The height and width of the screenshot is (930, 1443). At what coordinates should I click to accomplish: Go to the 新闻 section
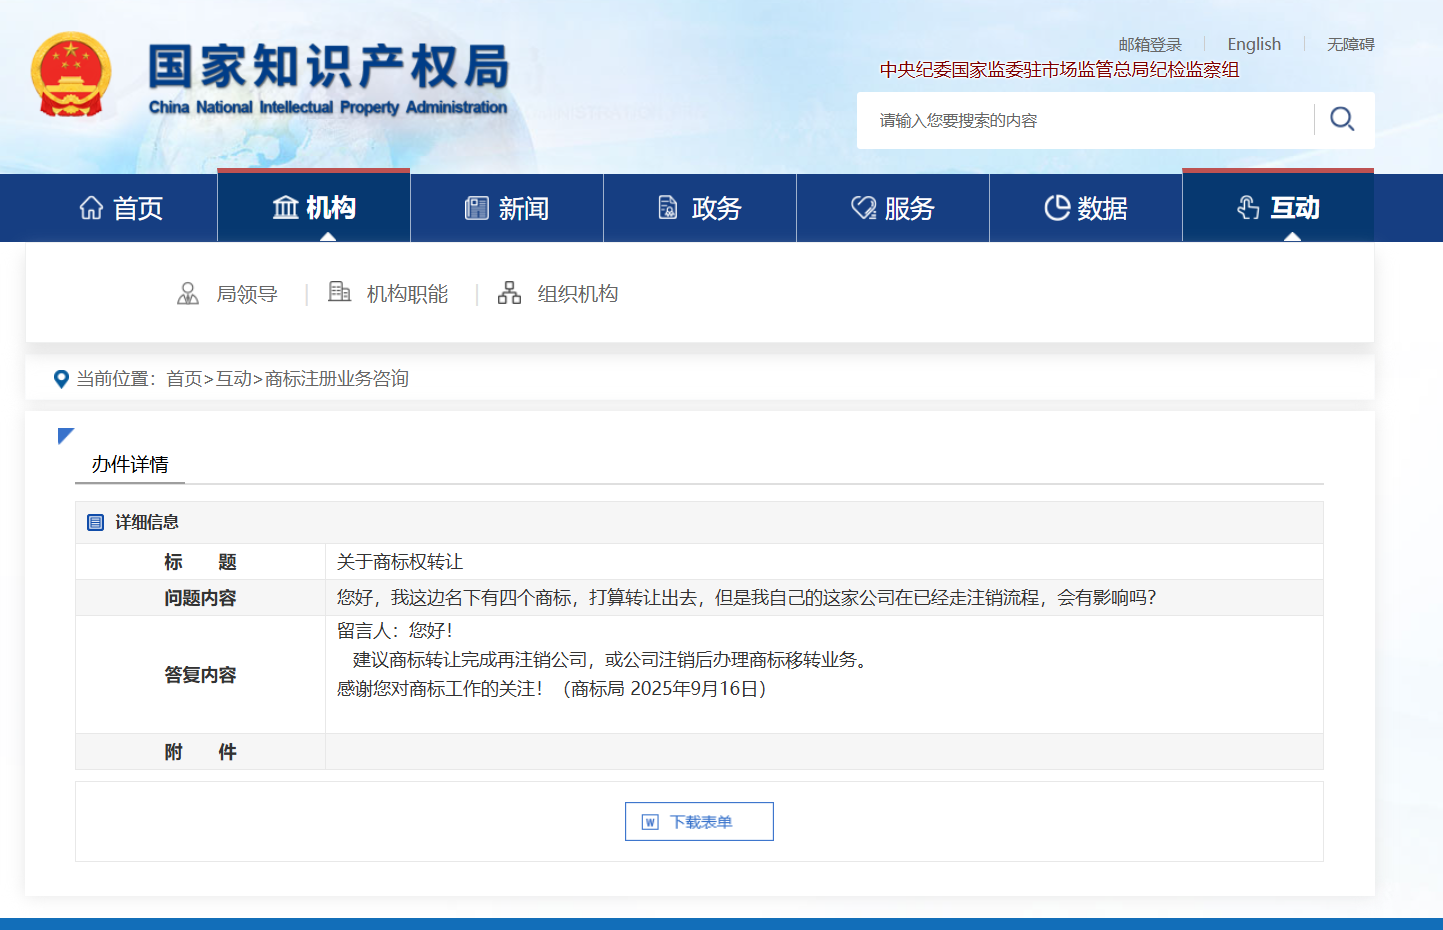507,208
